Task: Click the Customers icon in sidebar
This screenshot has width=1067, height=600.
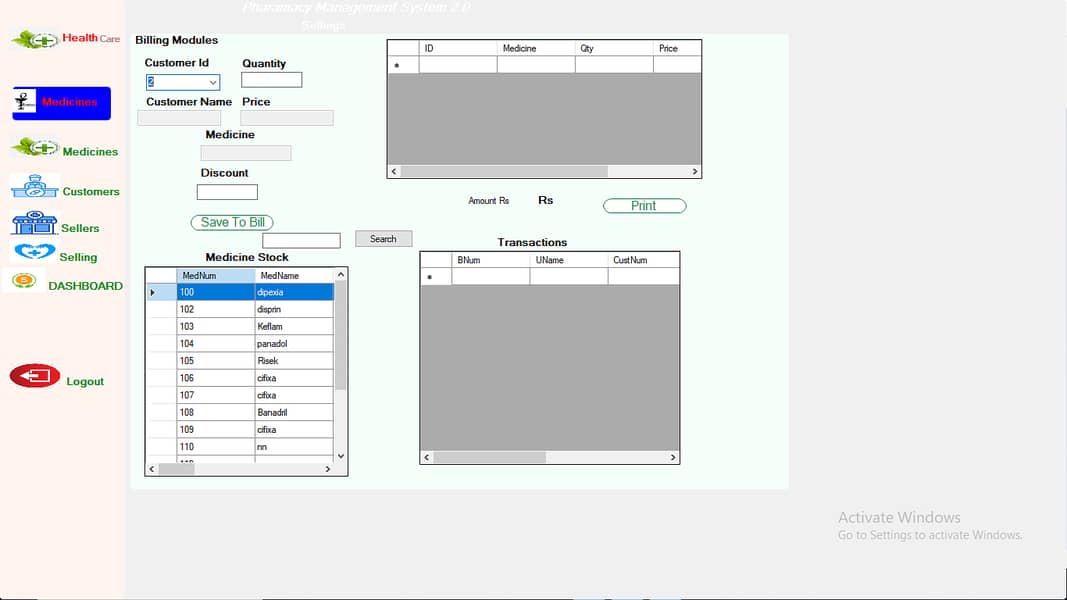Action: [x=34, y=187]
